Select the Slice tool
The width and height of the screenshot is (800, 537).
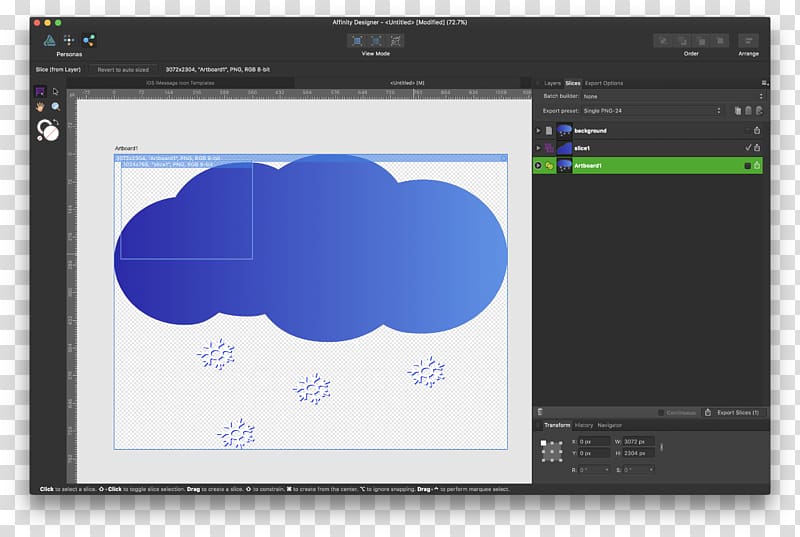(41, 92)
